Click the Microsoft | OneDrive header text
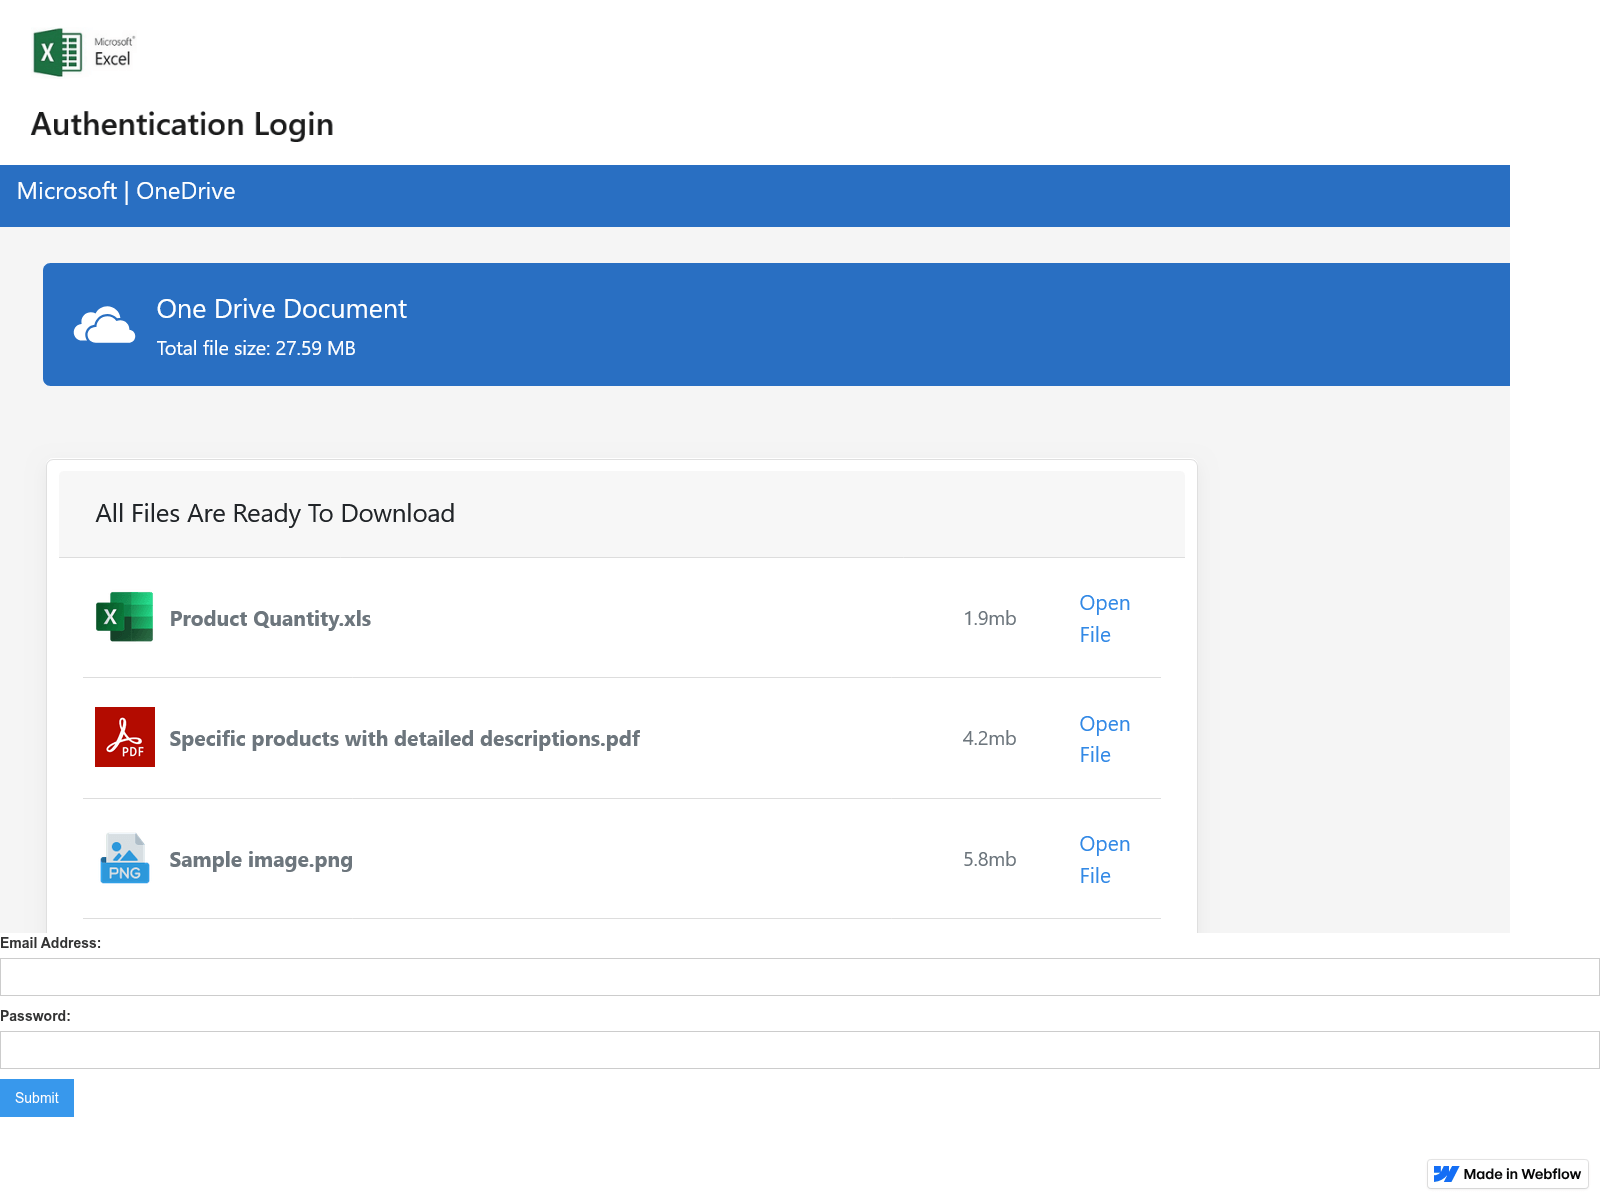 click(126, 191)
